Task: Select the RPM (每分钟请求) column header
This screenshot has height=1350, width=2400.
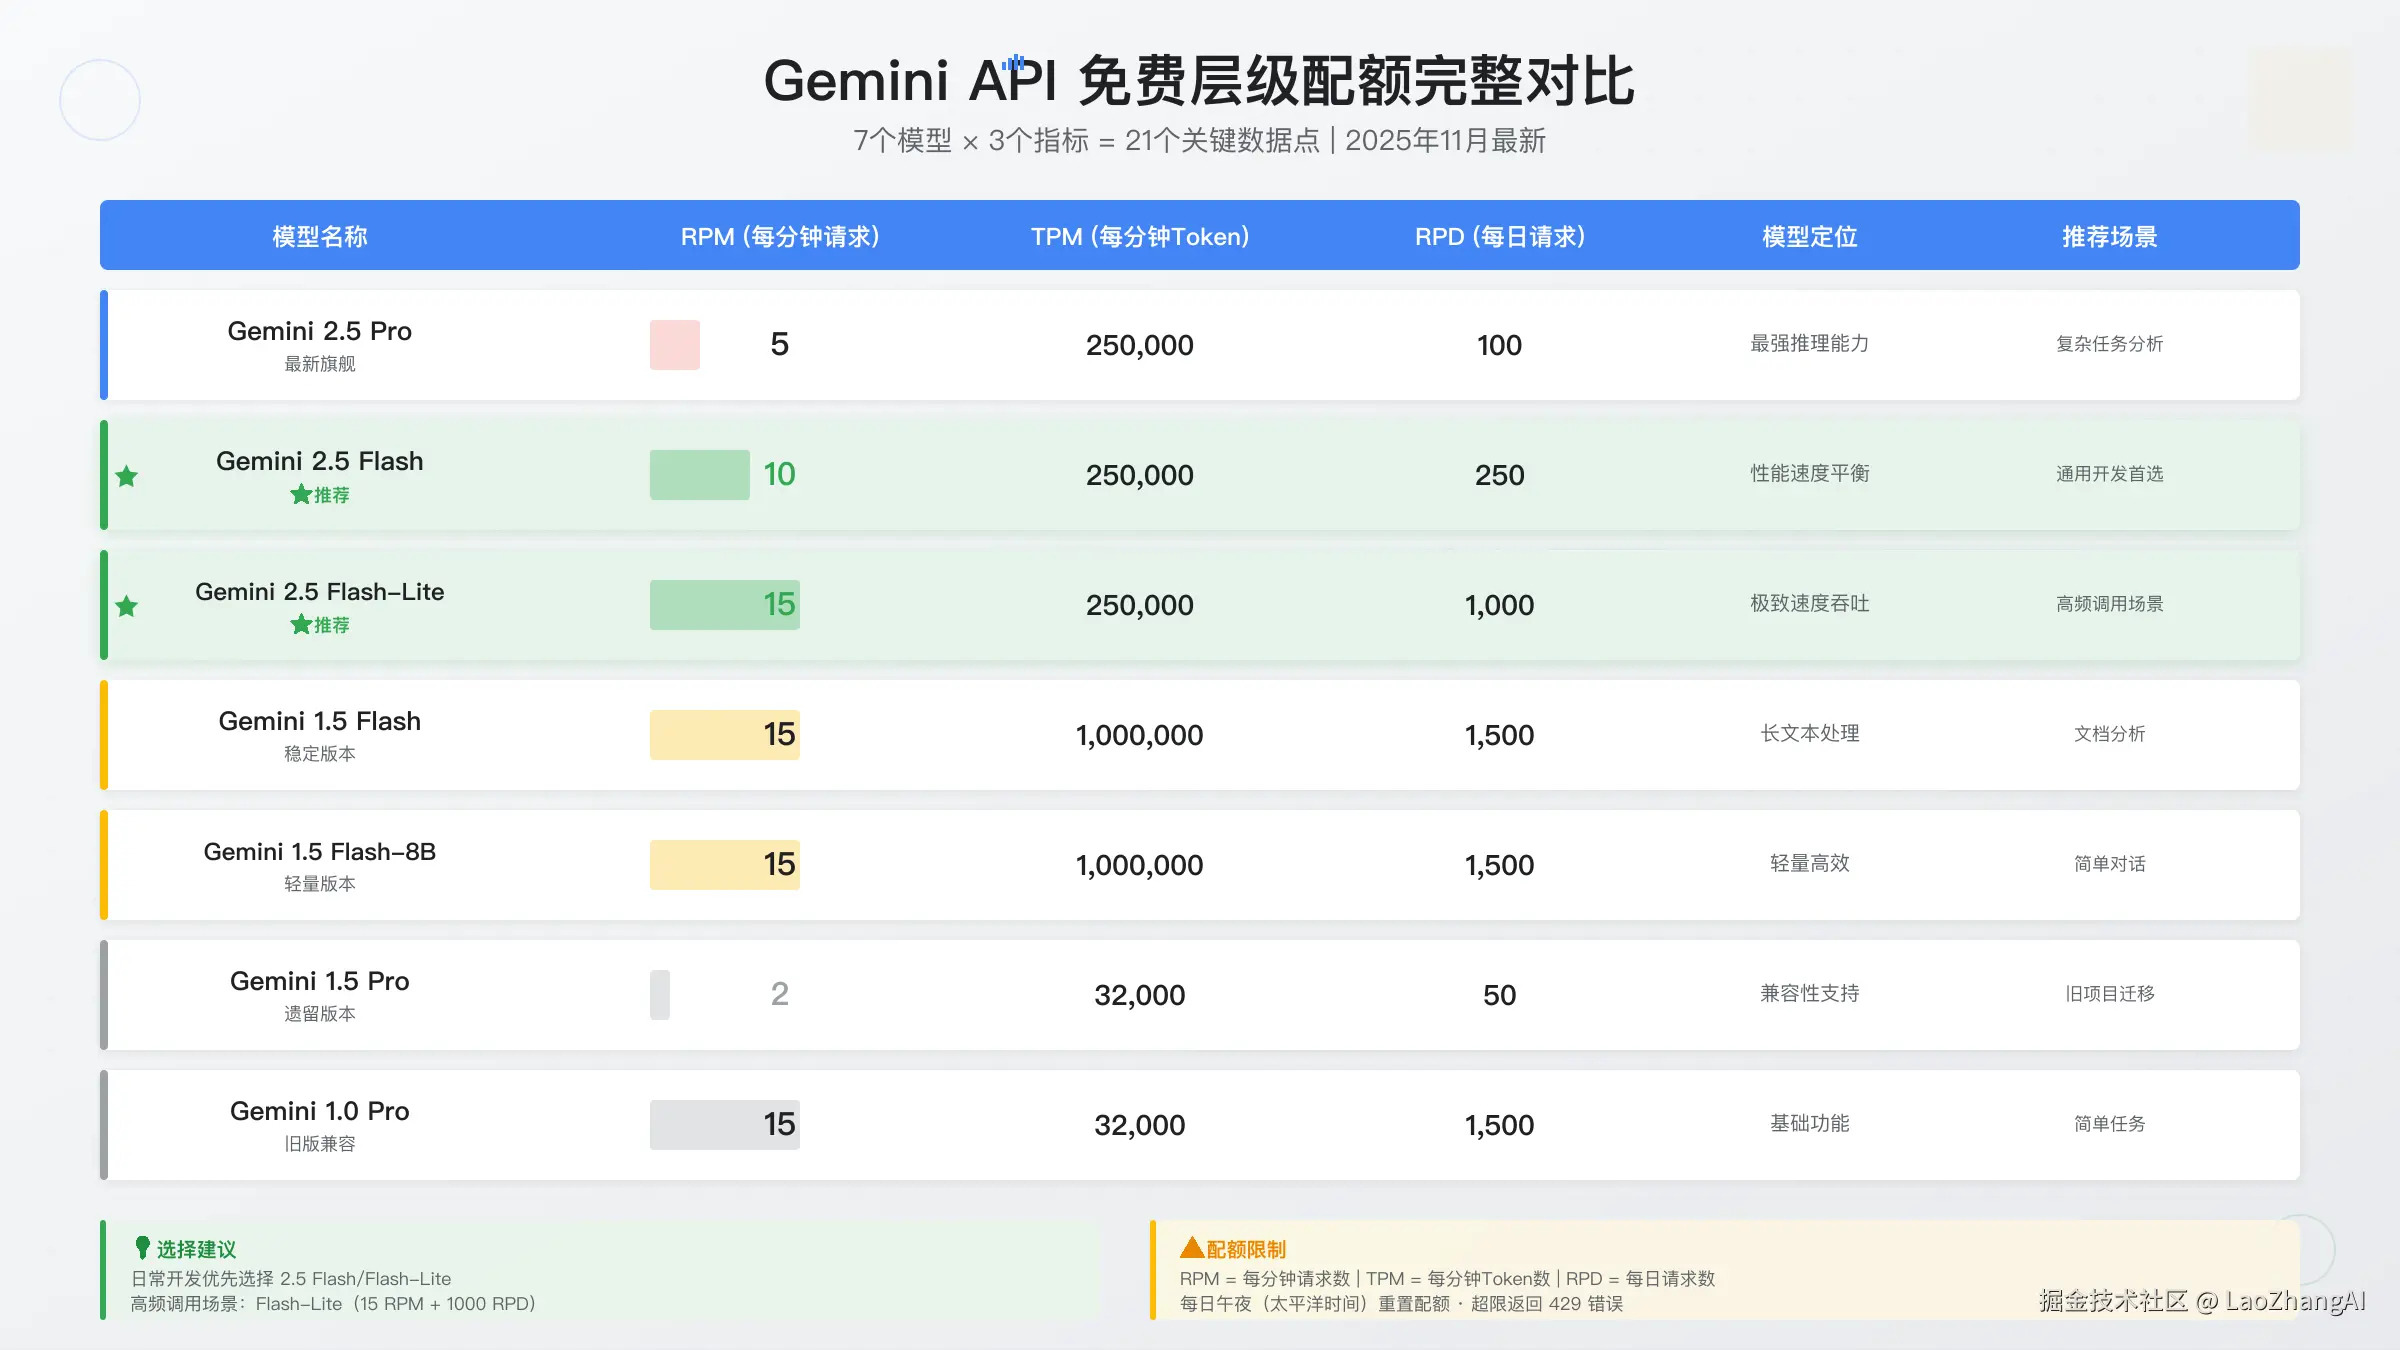Action: pyautogui.click(x=780, y=236)
